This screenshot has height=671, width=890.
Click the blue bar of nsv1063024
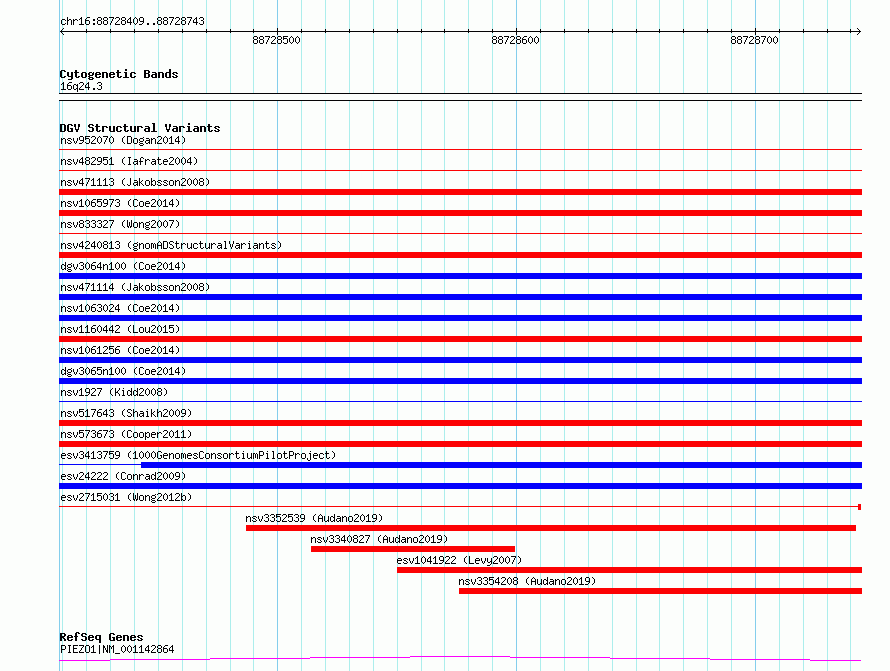pyautogui.click(x=460, y=318)
